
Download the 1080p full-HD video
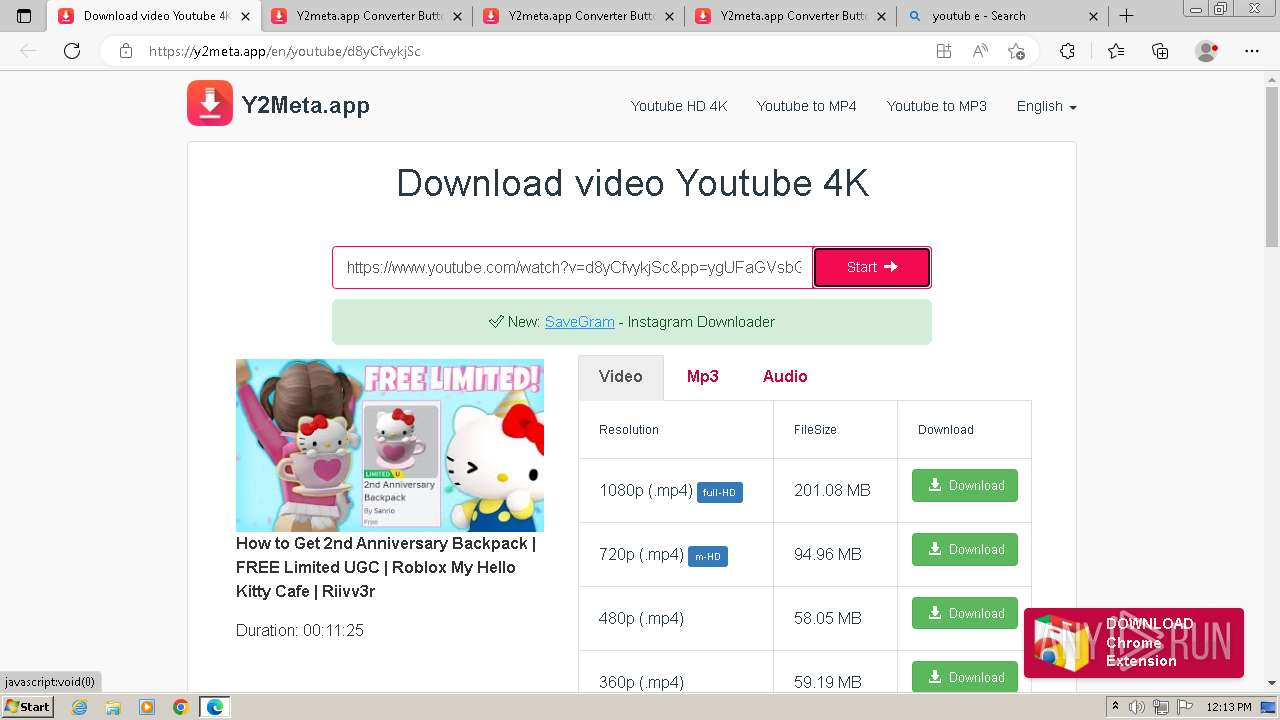[965, 486]
